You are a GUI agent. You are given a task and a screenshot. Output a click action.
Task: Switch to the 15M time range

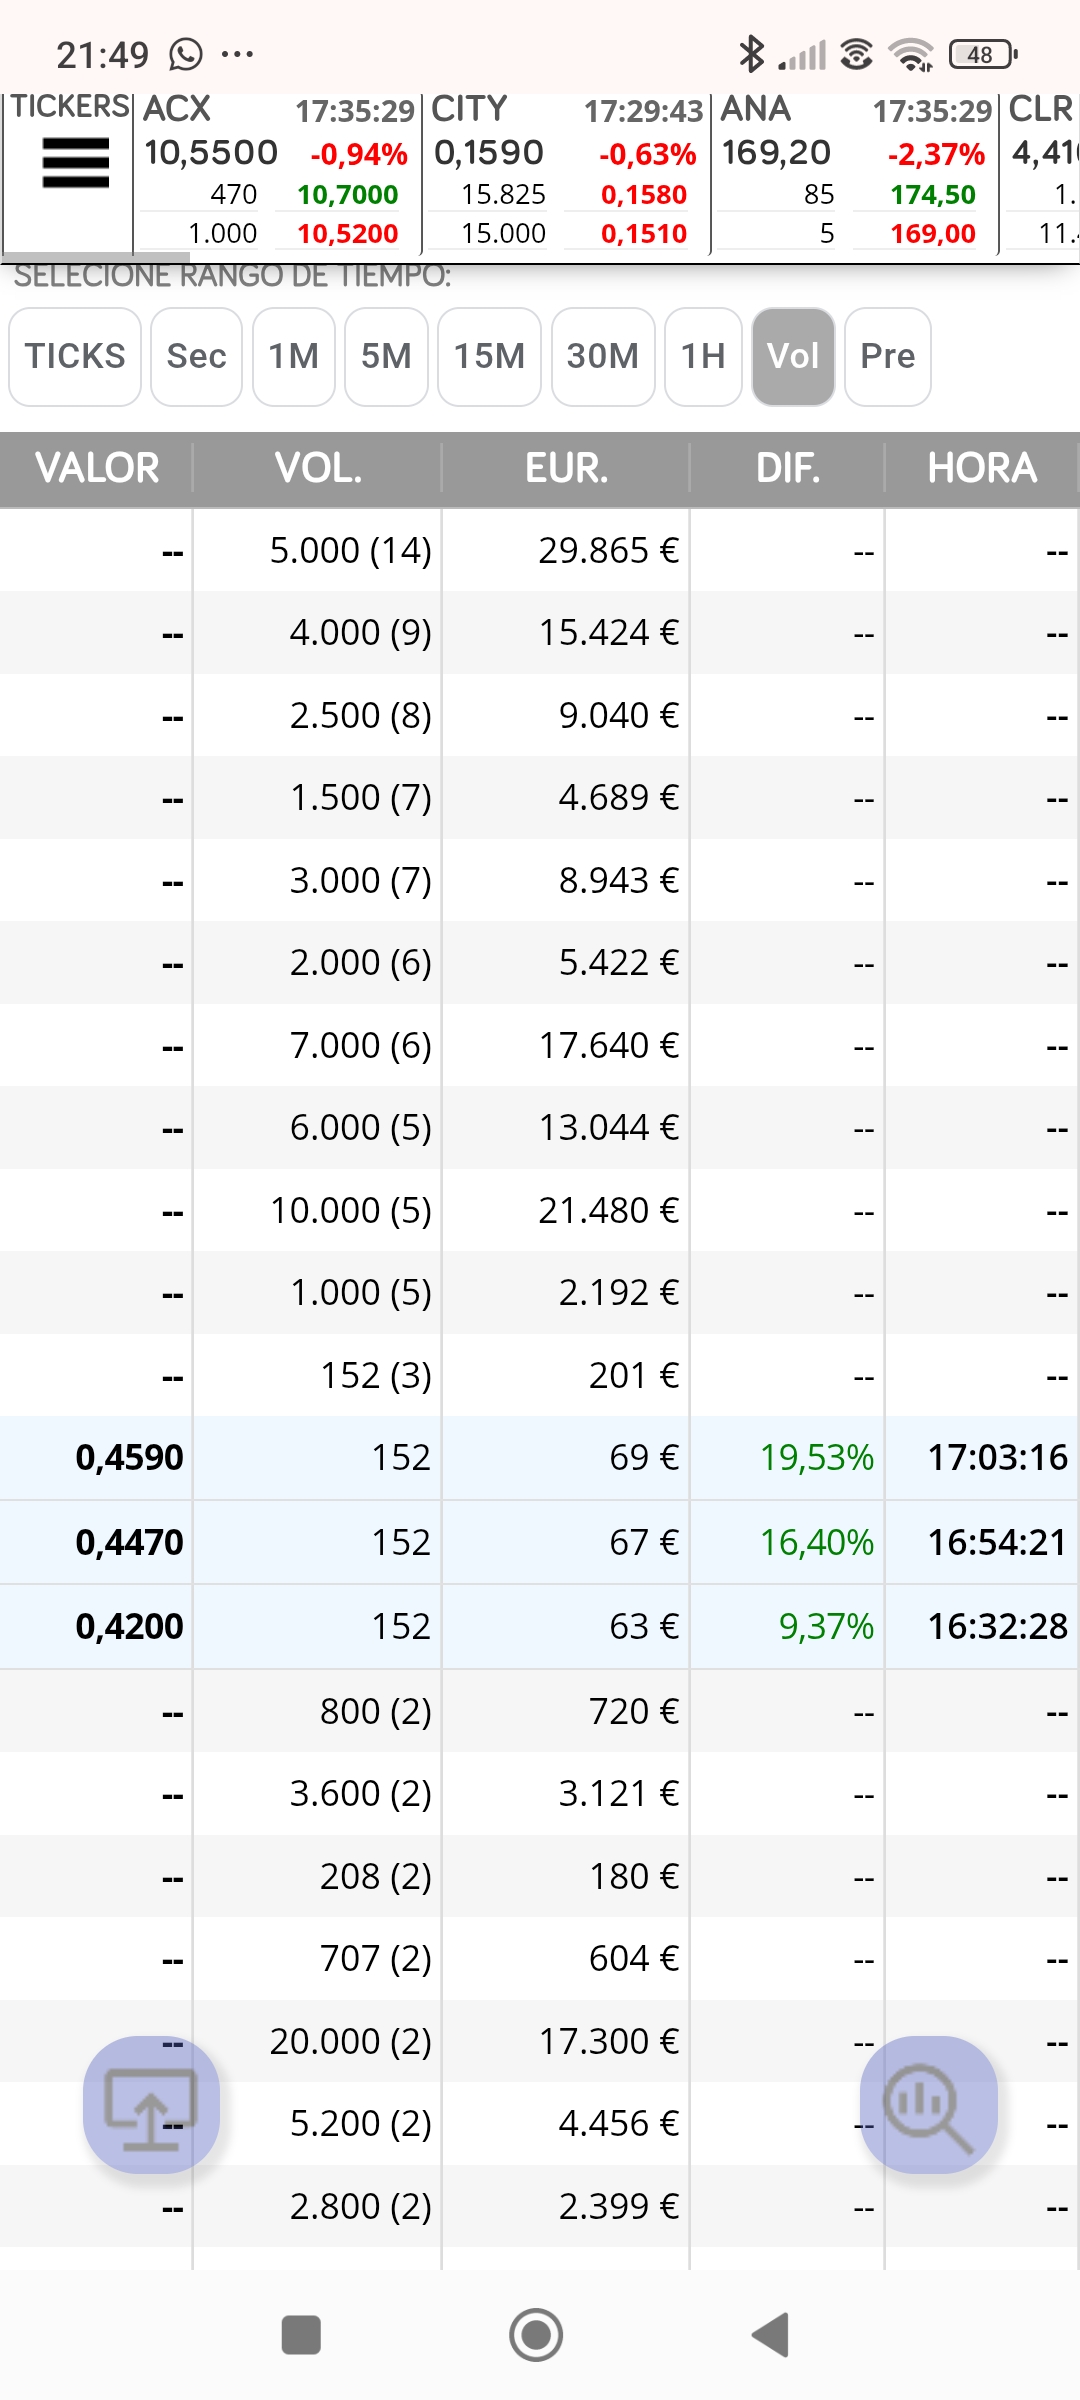(489, 357)
